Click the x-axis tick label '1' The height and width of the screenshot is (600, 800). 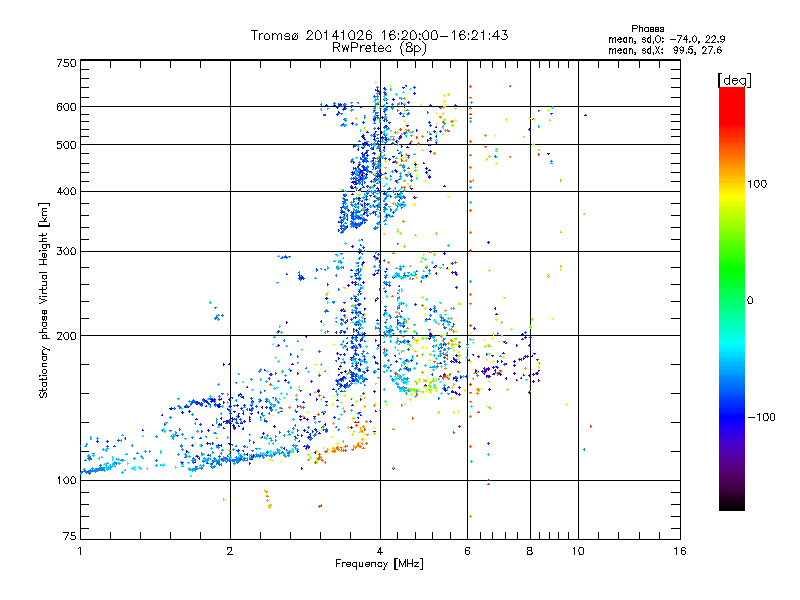pos(80,551)
